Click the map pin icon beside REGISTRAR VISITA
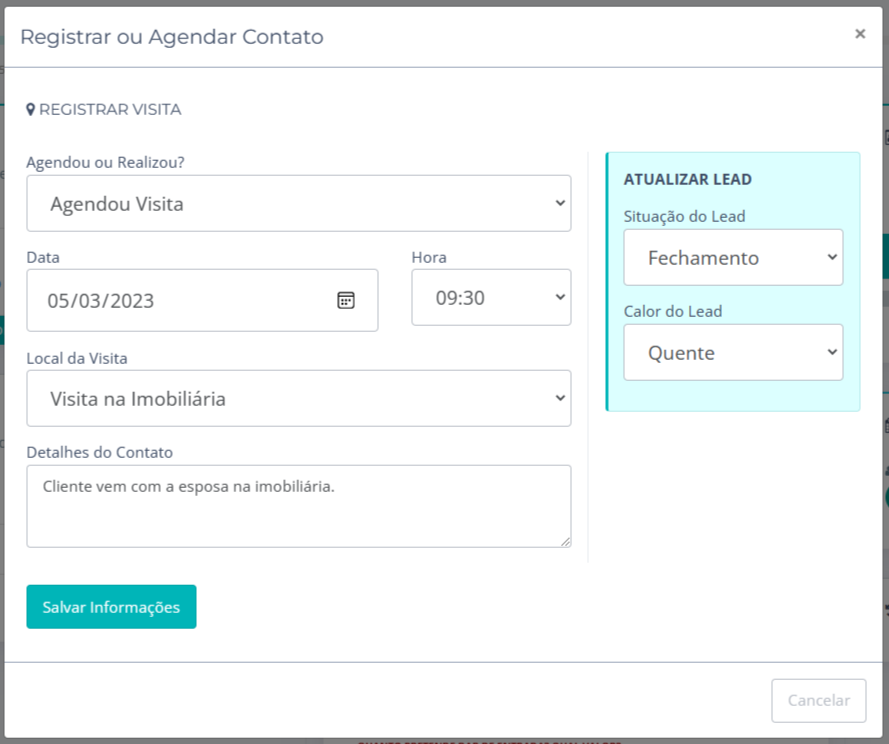889x744 pixels. [x=31, y=110]
